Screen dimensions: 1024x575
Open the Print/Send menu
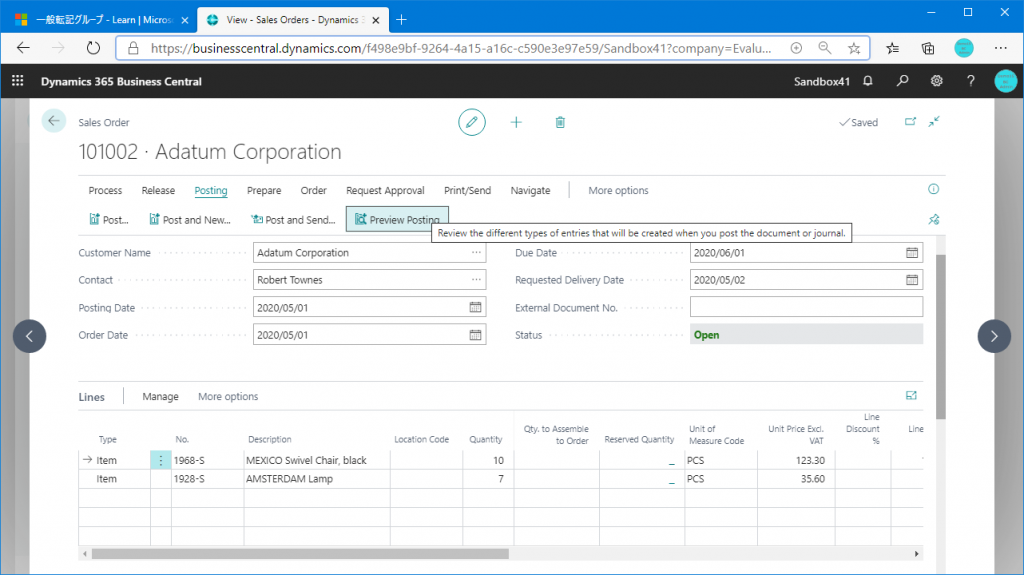[x=467, y=190]
